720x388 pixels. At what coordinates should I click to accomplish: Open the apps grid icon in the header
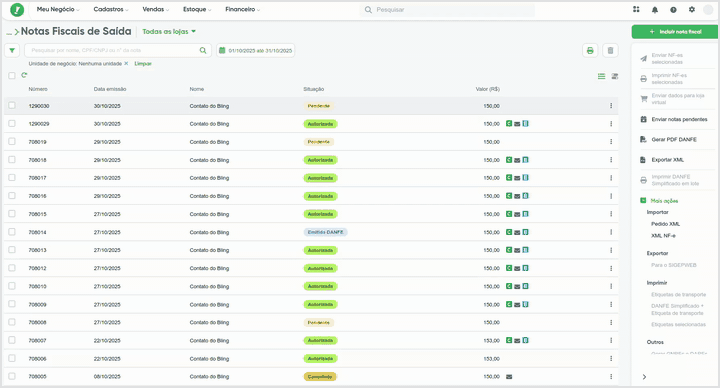tap(636, 9)
